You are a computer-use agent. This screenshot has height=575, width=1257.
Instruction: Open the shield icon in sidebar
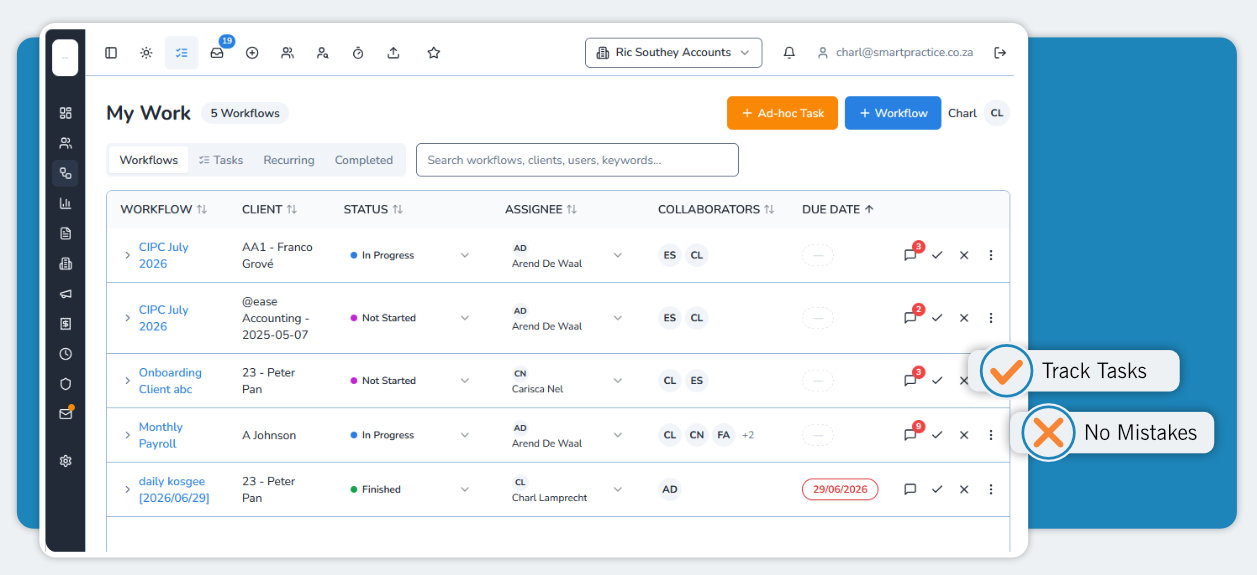66,384
